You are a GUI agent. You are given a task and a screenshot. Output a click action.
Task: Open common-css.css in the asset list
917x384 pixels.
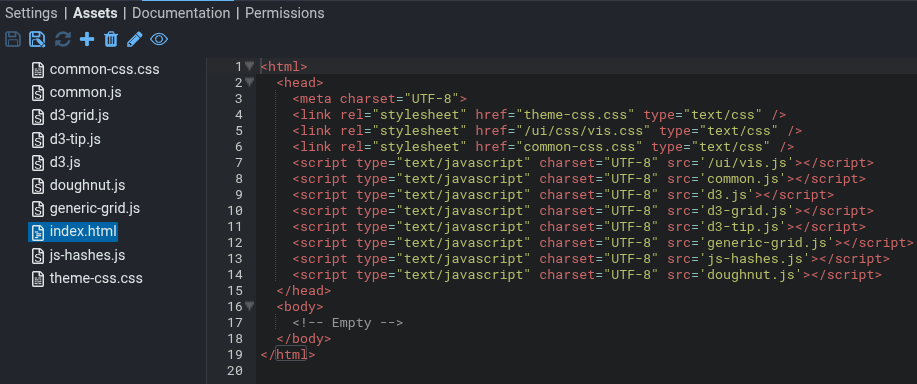click(x=105, y=70)
